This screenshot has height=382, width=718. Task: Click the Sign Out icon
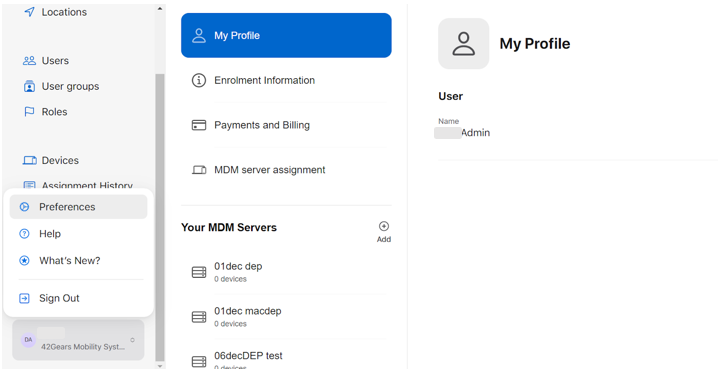coord(24,298)
